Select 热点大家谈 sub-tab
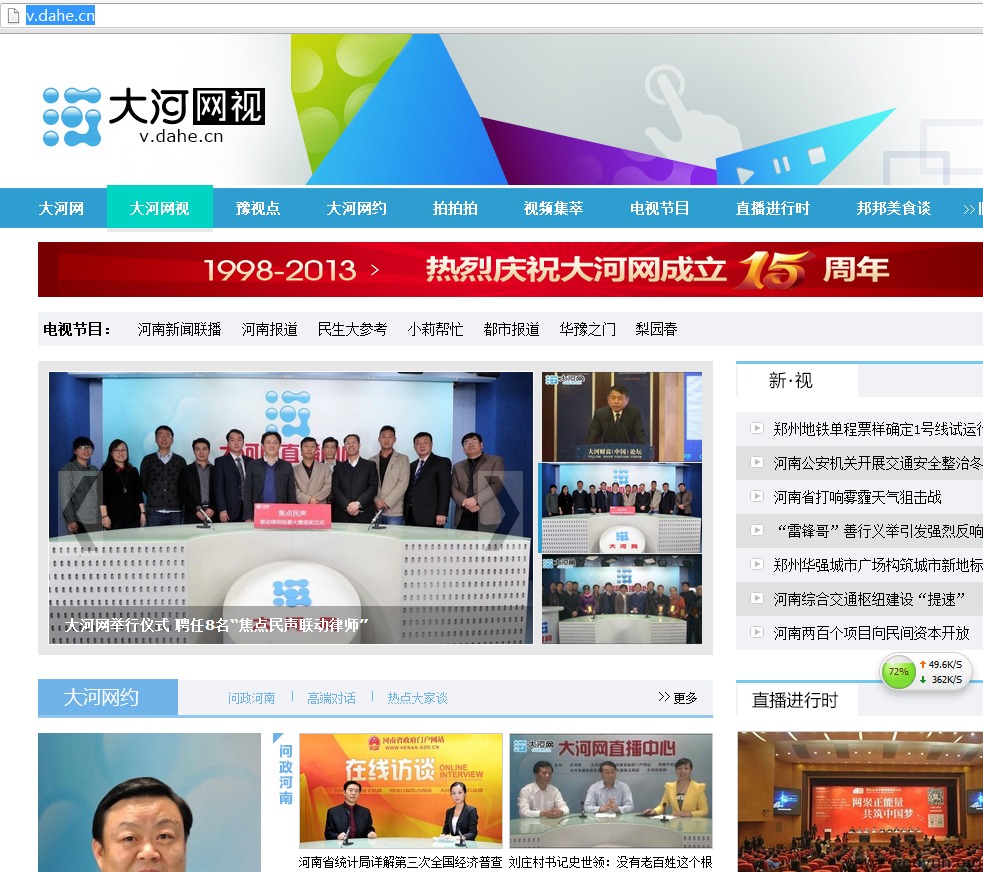 pos(418,698)
